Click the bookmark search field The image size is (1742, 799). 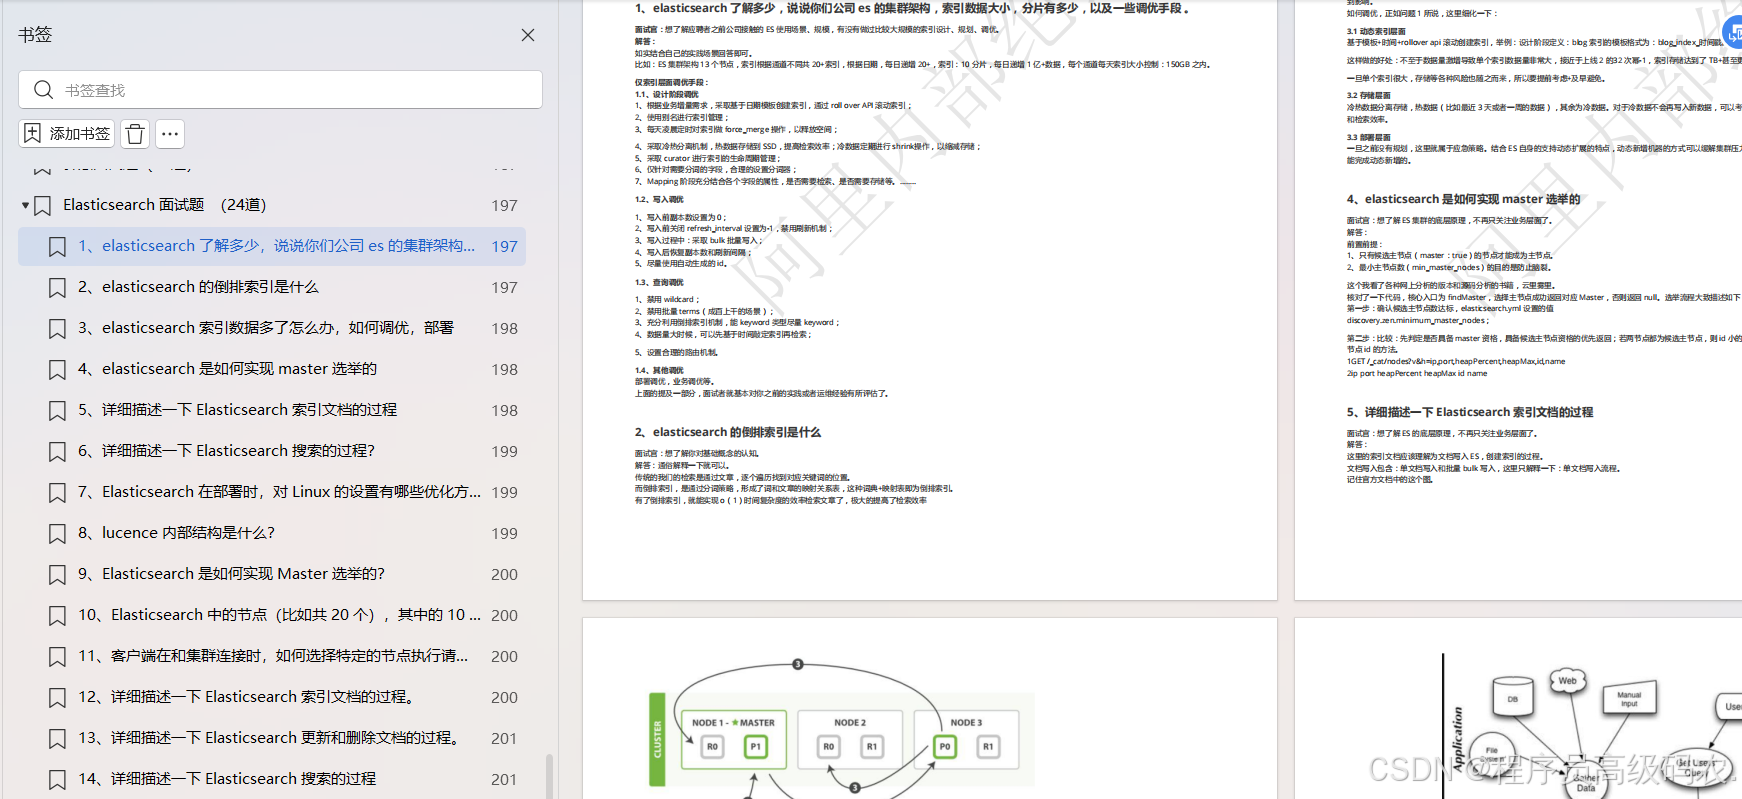(x=280, y=90)
